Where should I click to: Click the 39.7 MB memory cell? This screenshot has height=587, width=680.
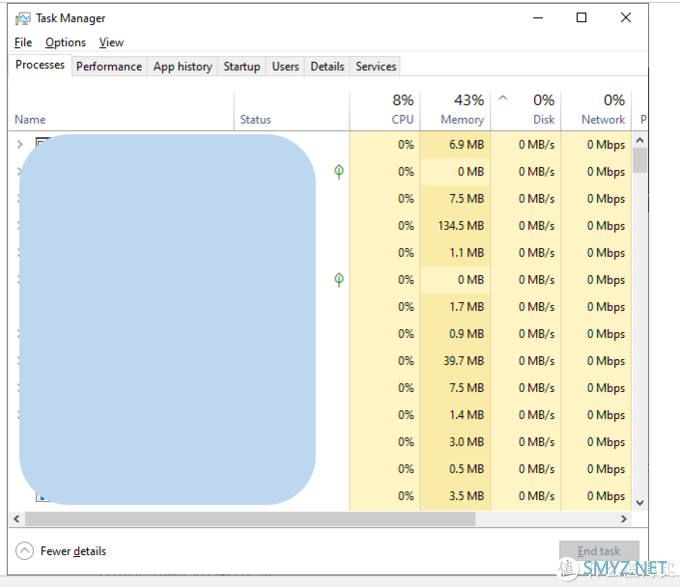(455, 361)
